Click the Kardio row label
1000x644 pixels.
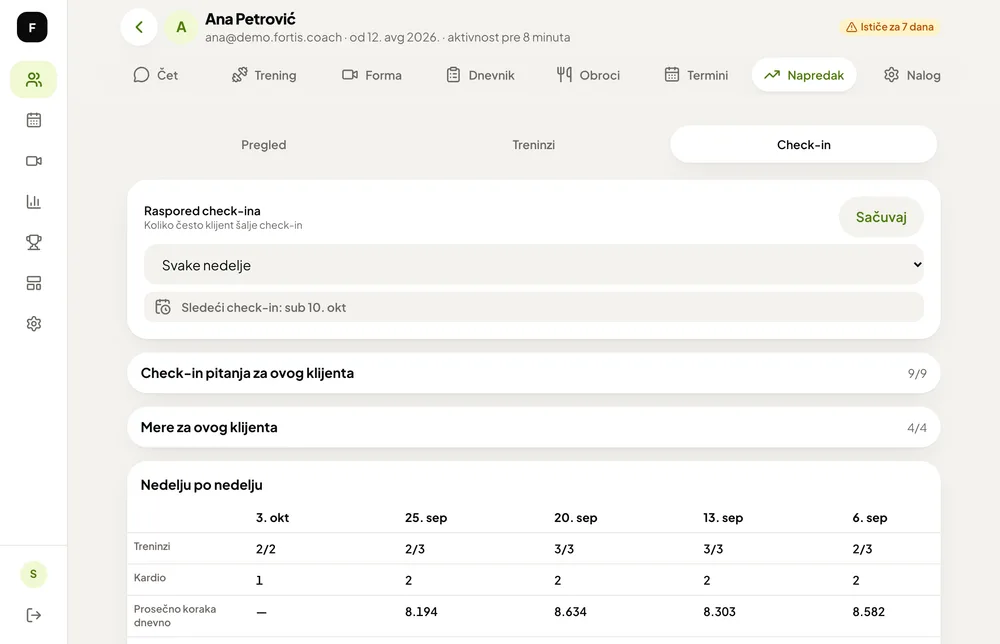click(150, 578)
